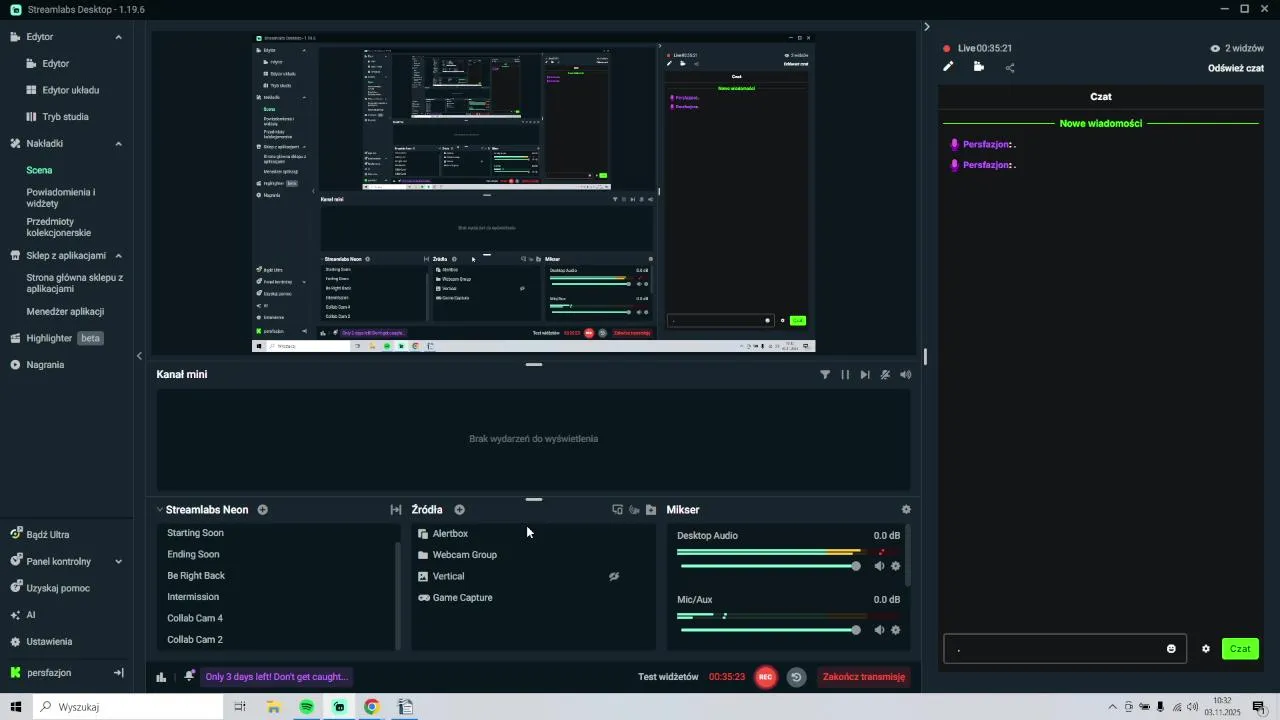Open Ustawienia settings
The width and height of the screenshot is (1280, 720).
(x=49, y=642)
